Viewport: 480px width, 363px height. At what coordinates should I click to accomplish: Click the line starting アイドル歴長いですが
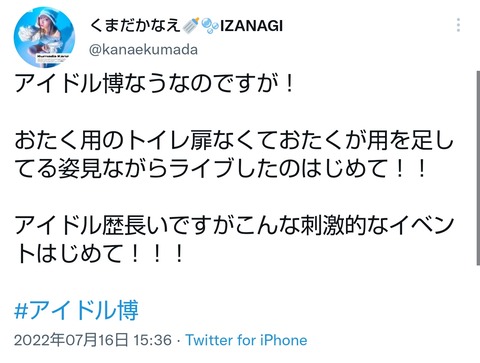pyautogui.click(x=234, y=225)
